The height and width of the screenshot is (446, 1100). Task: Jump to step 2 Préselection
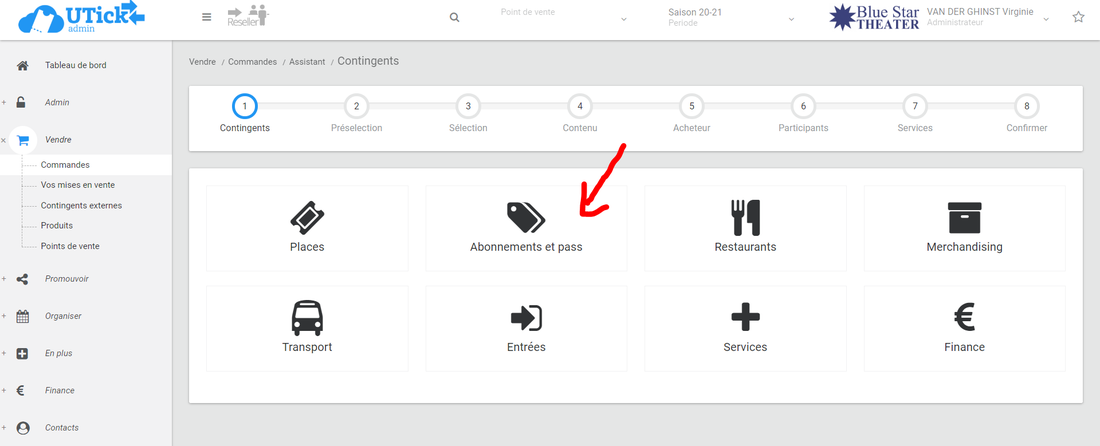[356, 107]
